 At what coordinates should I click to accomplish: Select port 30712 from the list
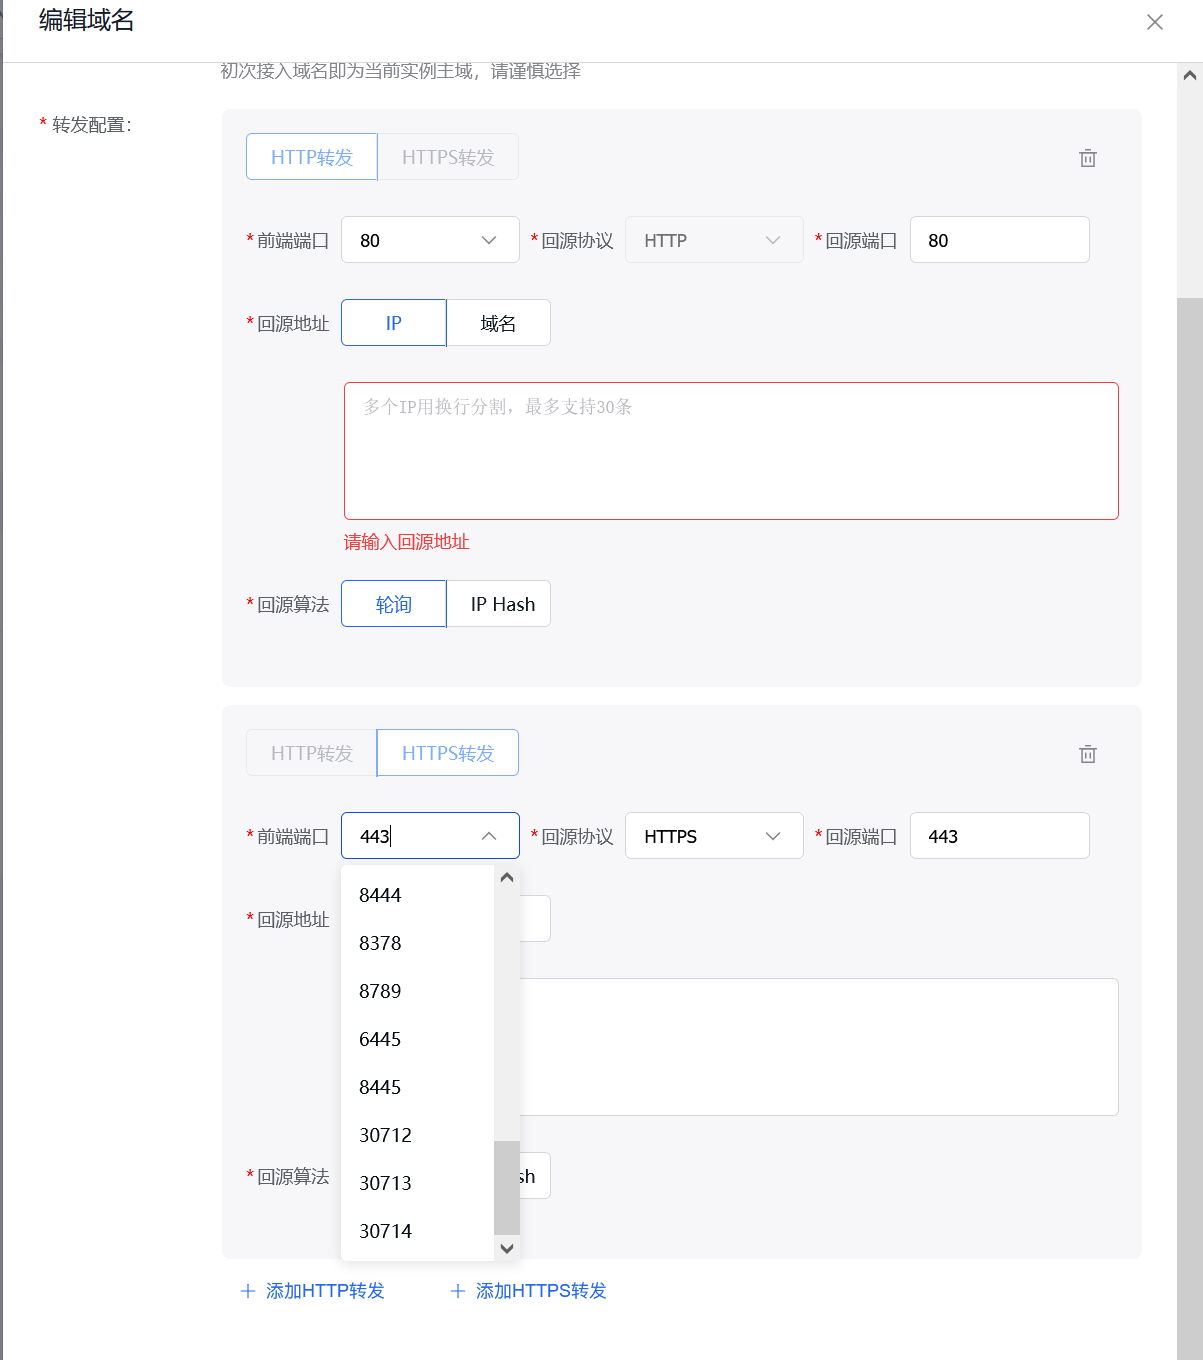385,1135
